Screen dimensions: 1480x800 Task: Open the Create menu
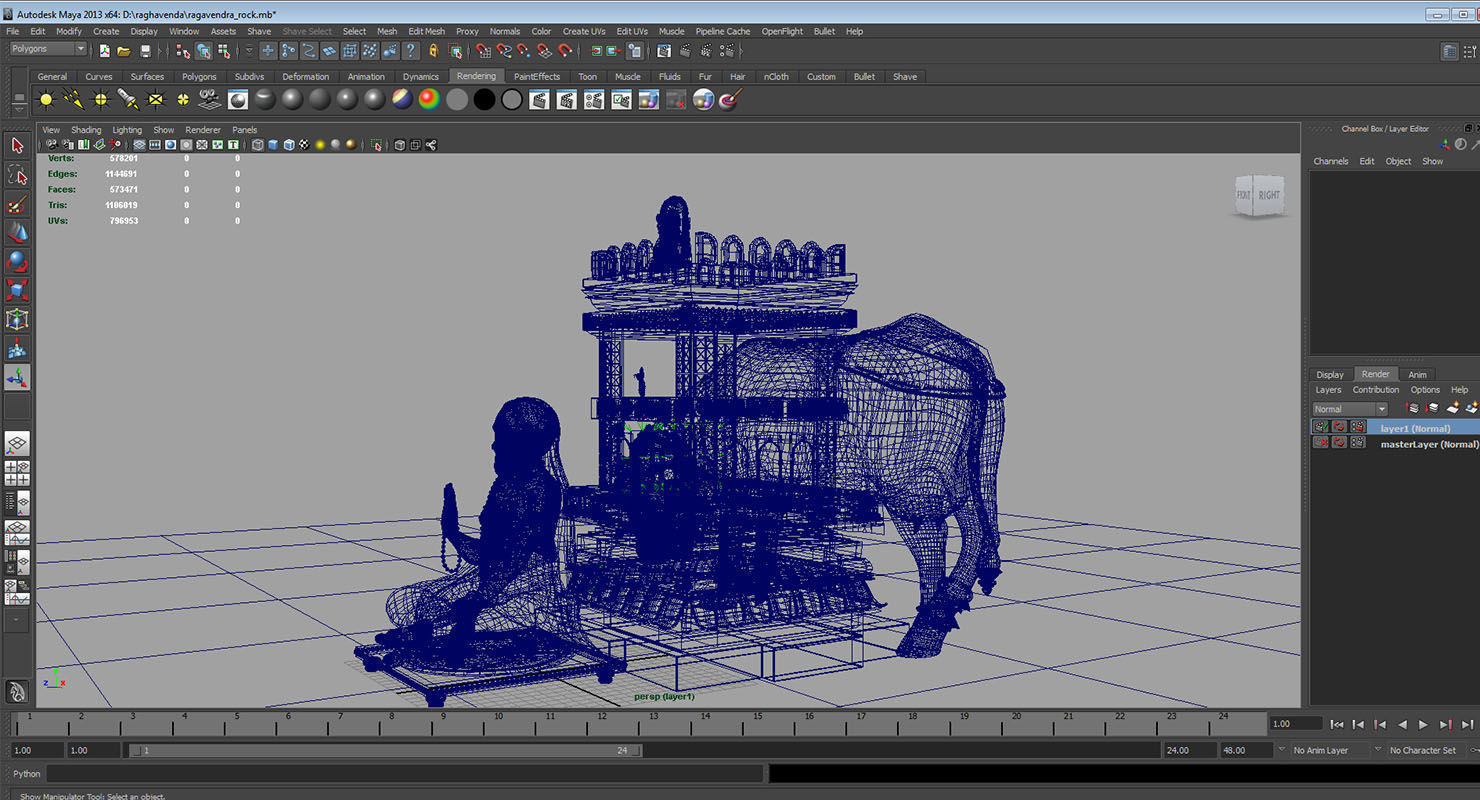coord(106,31)
